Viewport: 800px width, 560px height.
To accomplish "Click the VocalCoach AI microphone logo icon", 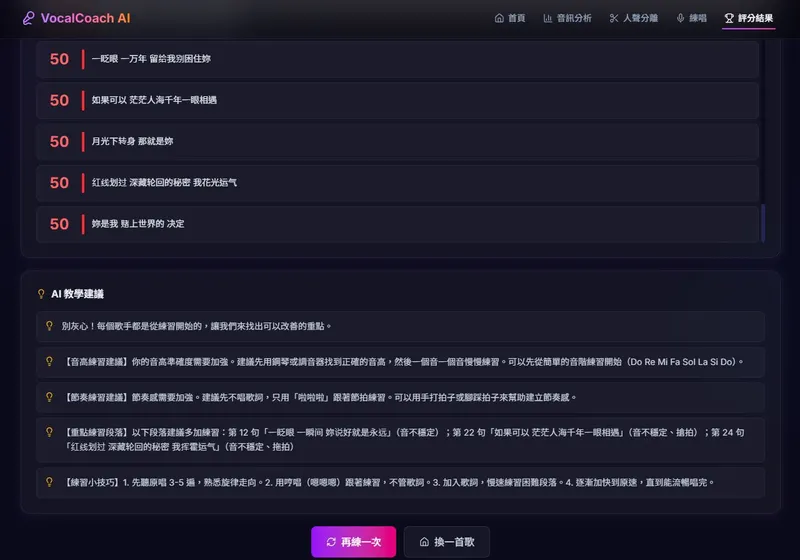I will 29,18.
